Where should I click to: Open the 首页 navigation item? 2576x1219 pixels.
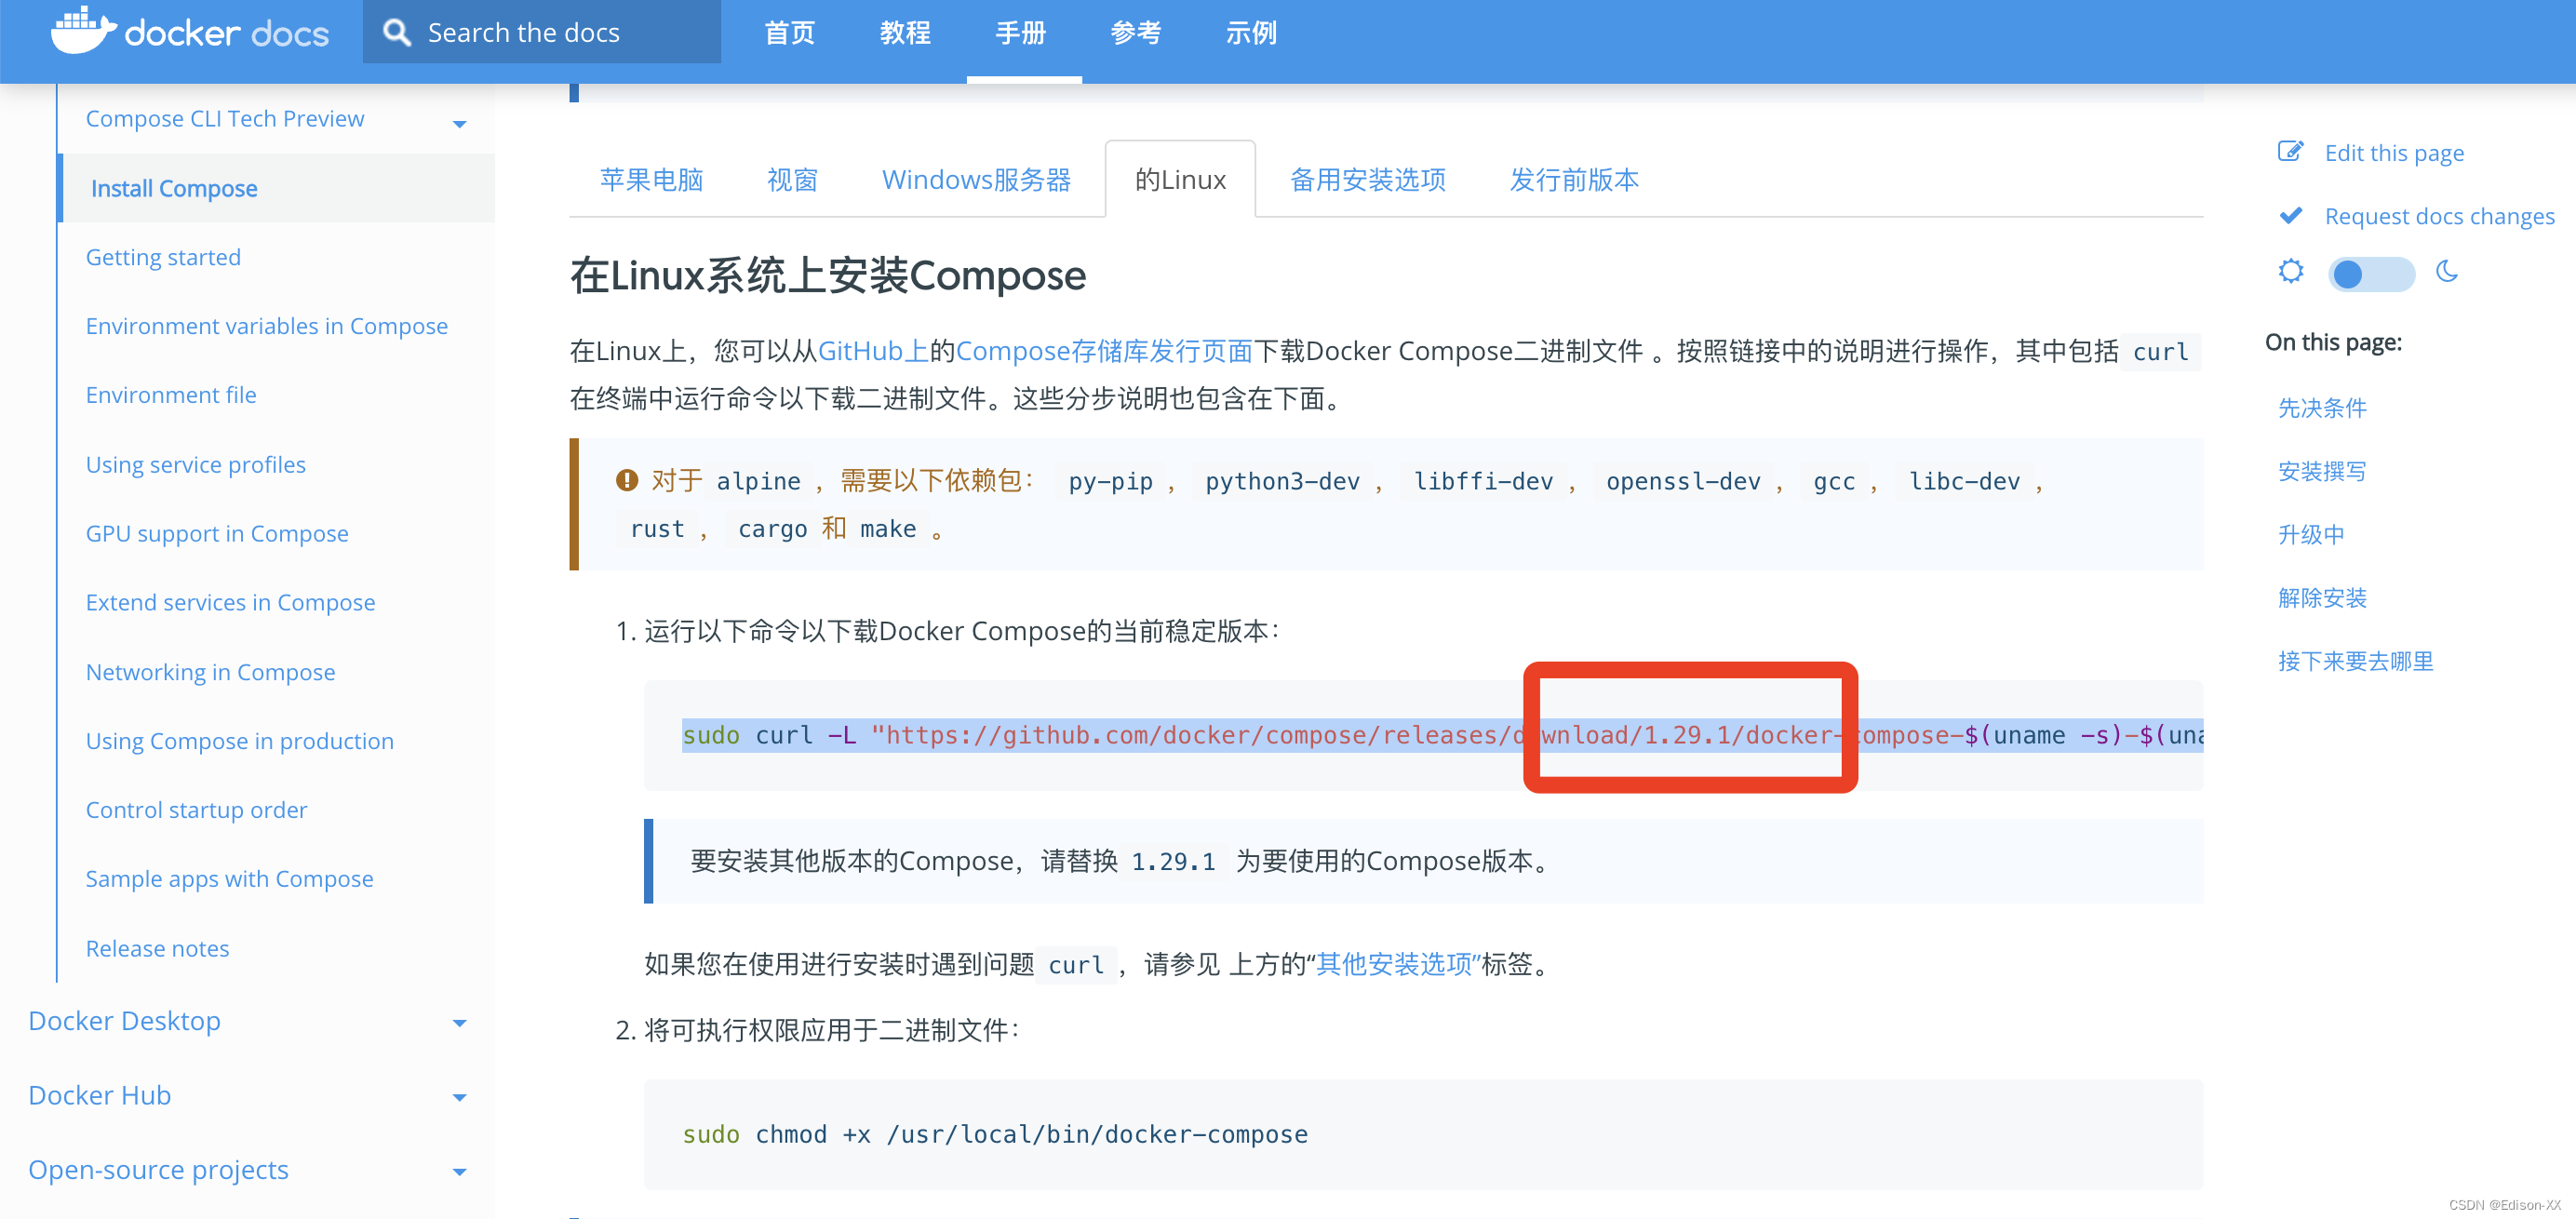click(x=789, y=33)
